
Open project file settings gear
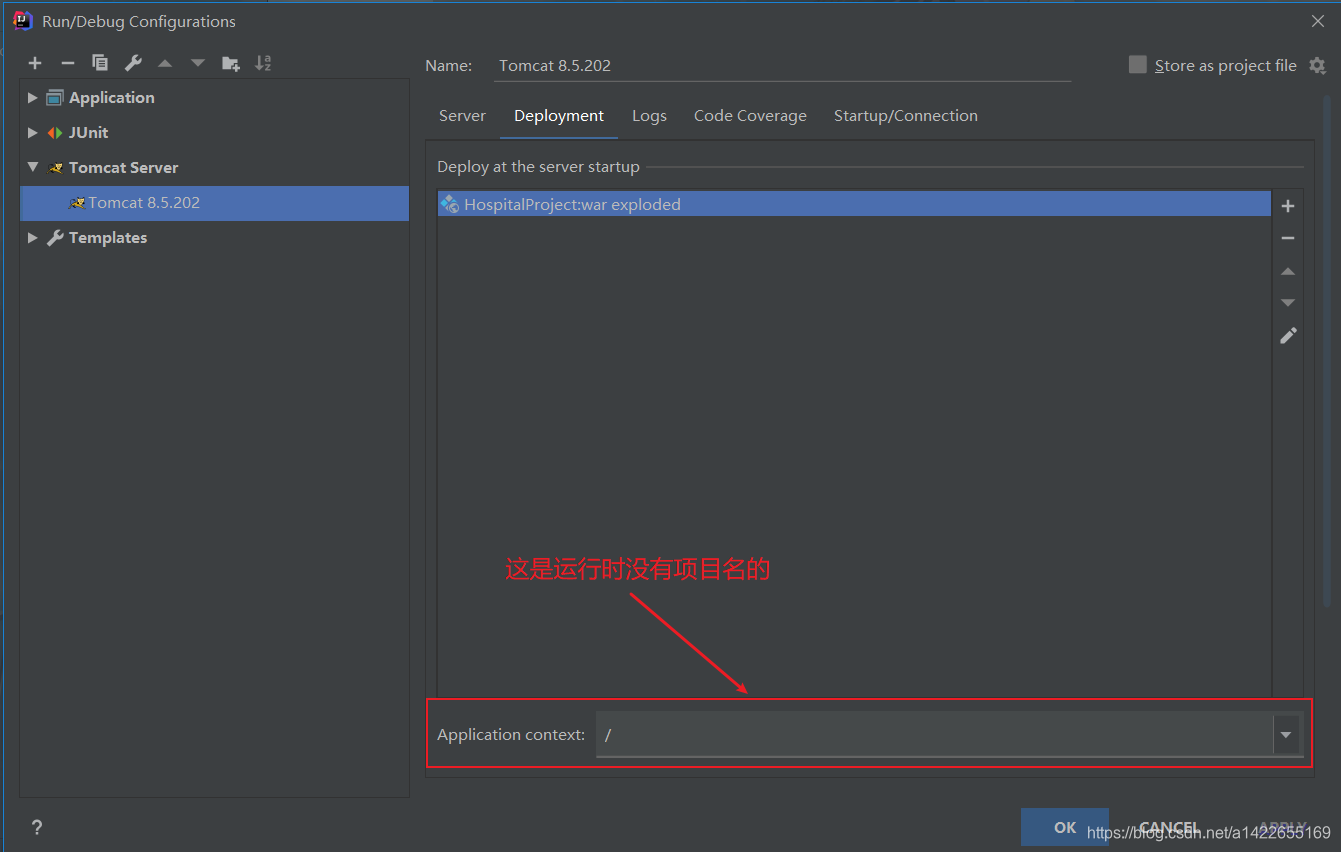pyautogui.click(x=1317, y=66)
